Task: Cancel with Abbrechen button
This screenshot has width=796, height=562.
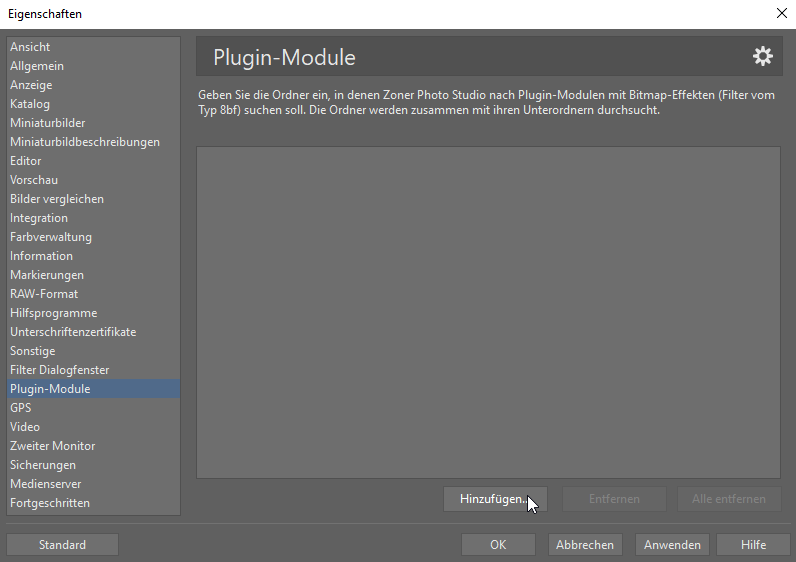Action: [585, 545]
